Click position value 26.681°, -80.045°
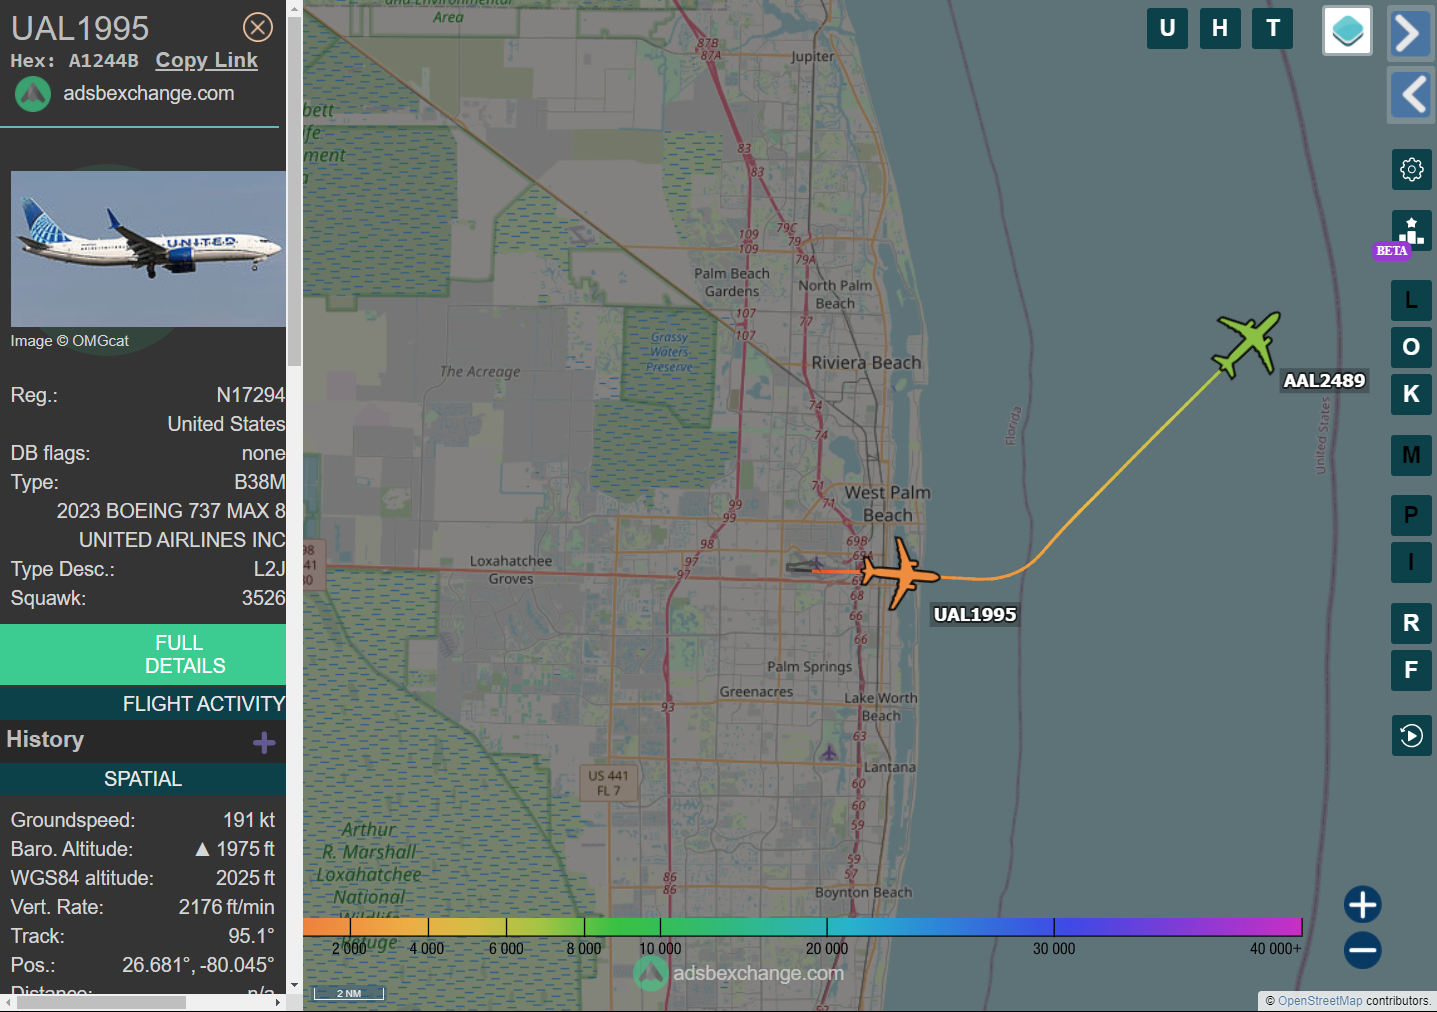Image resolution: width=1437 pixels, height=1012 pixels. tap(198, 965)
